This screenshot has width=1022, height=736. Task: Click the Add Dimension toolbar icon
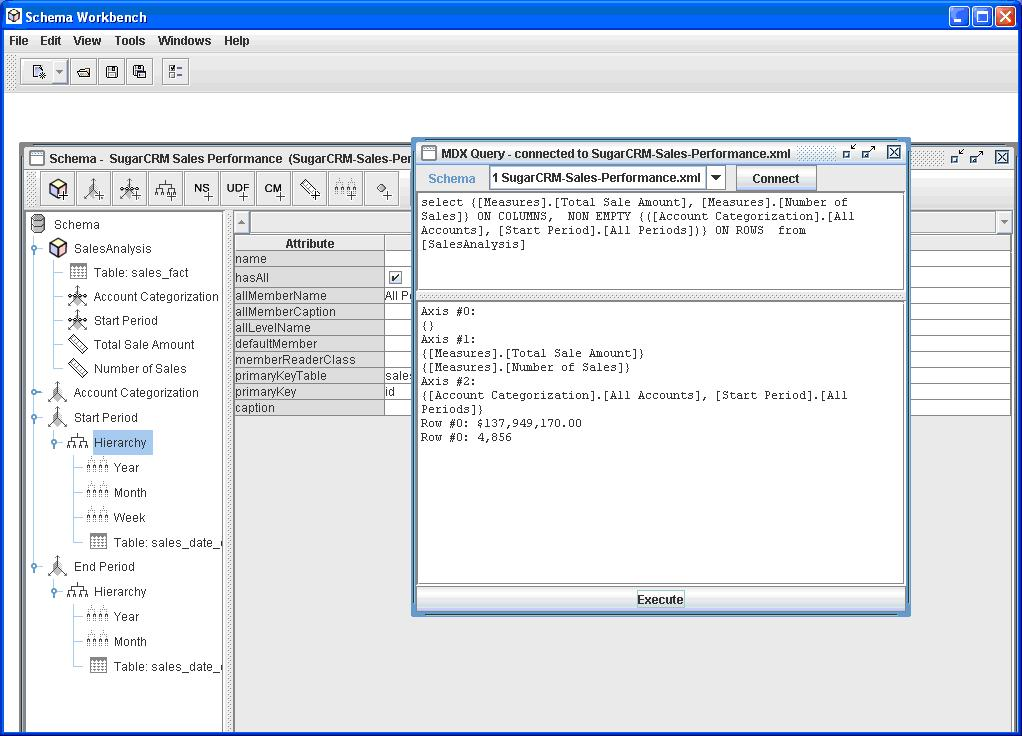click(95, 188)
